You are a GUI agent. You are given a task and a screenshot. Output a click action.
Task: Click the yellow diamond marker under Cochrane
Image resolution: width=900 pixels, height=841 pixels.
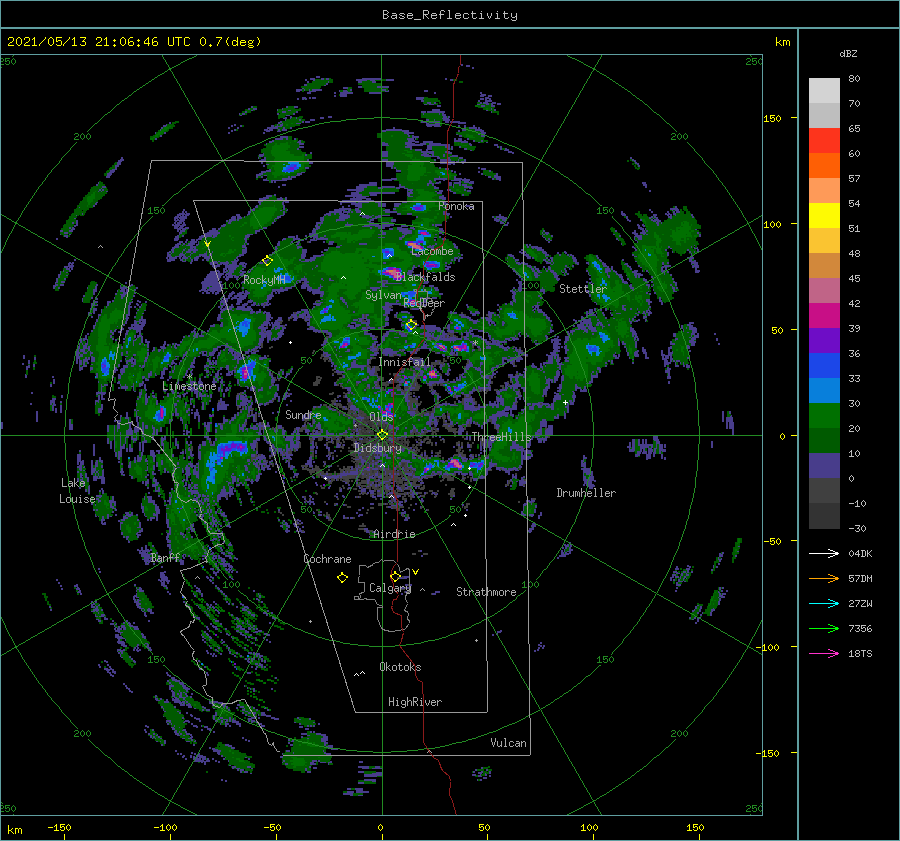pyautogui.click(x=342, y=578)
